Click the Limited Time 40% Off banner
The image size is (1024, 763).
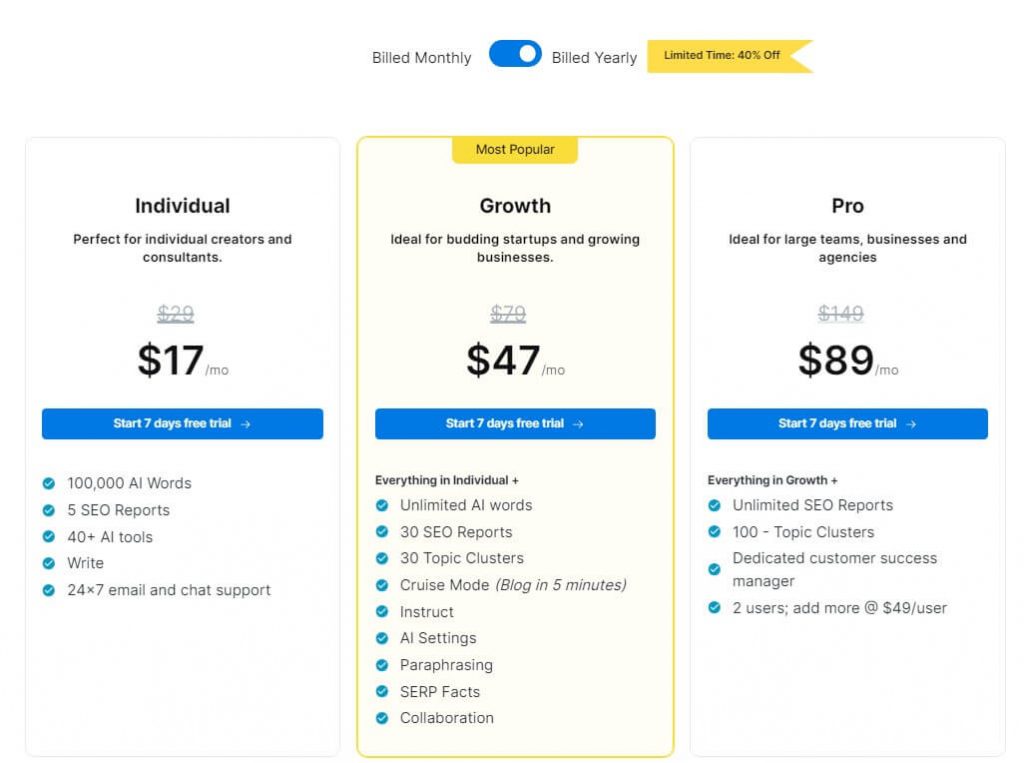coord(729,56)
